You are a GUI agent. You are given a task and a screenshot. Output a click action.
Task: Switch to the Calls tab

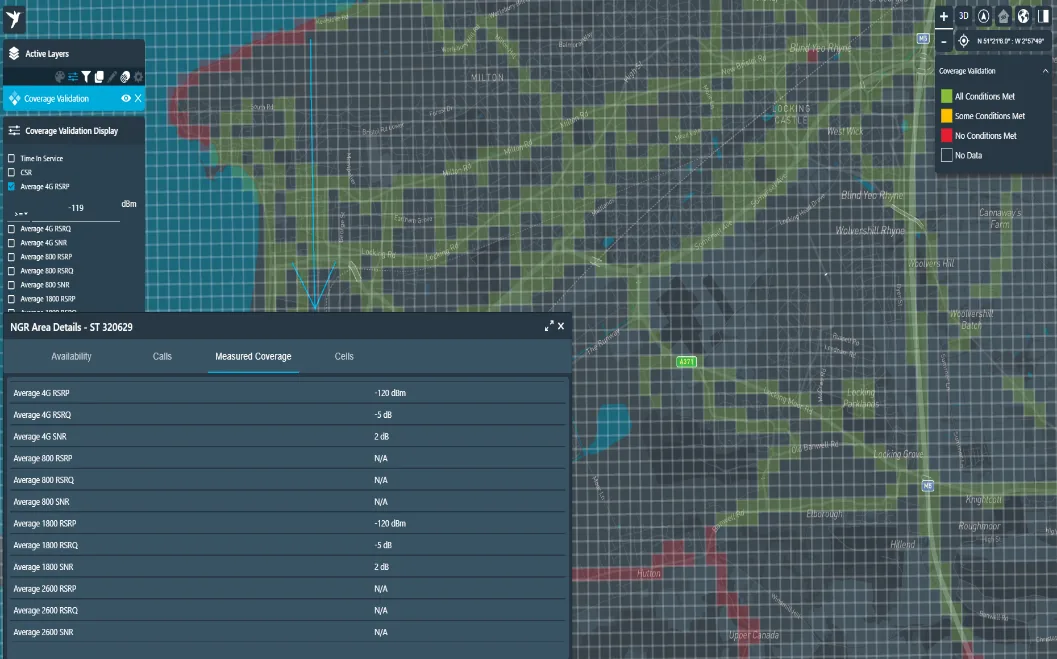pyautogui.click(x=162, y=356)
